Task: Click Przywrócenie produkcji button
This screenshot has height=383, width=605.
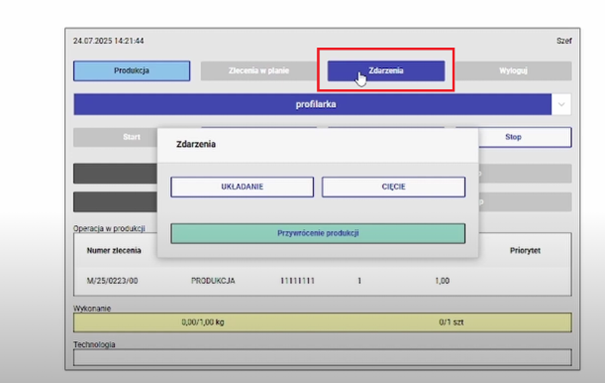Action: pos(318,233)
